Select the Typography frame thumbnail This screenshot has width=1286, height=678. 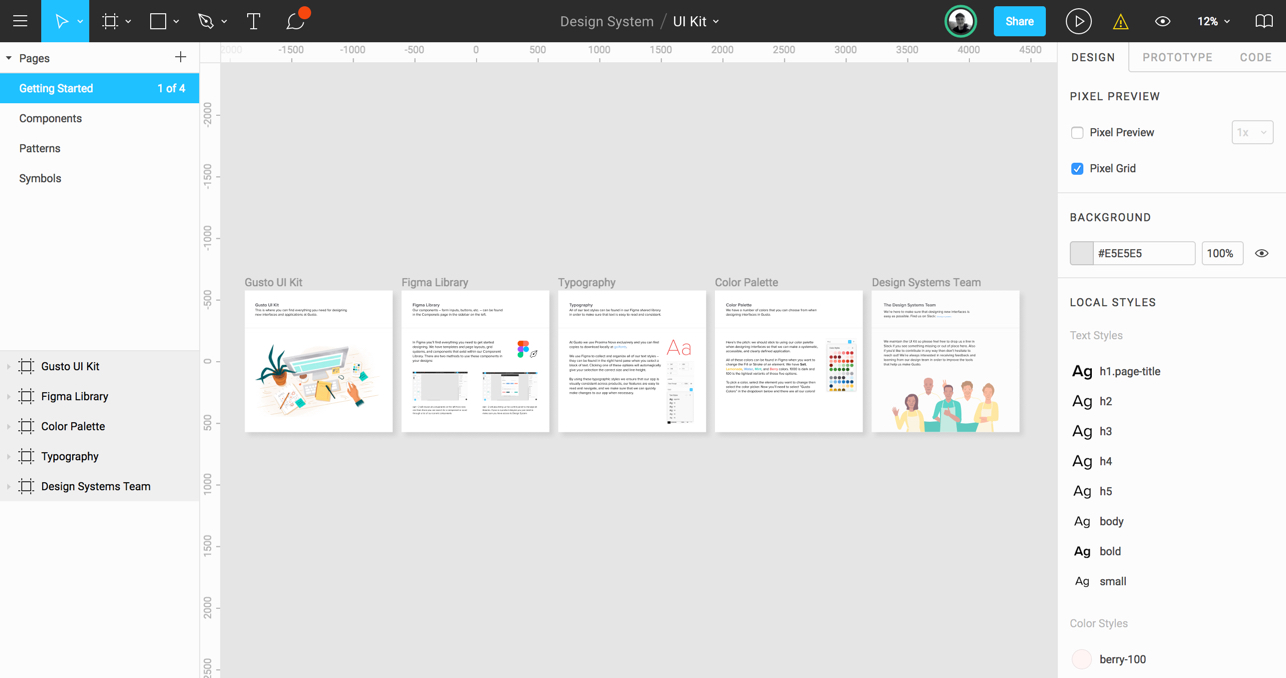pos(632,361)
